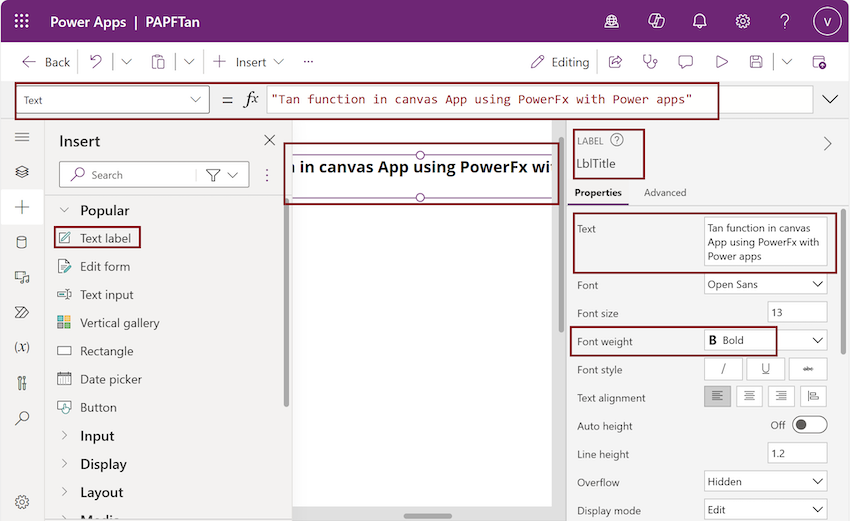Viewport: 850px width, 521px height.
Task: Collapse the Popular section
Action: click(x=64, y=210)
